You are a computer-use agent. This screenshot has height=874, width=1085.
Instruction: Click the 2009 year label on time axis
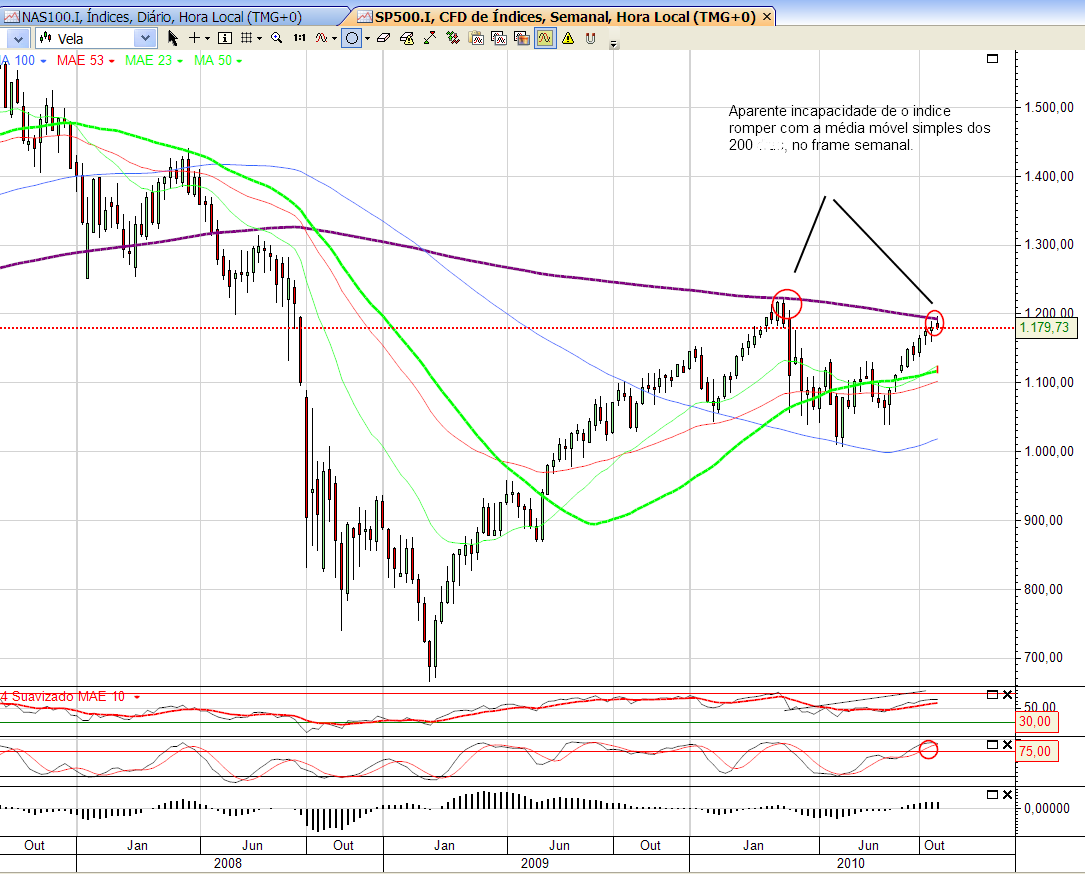point(535,863)
